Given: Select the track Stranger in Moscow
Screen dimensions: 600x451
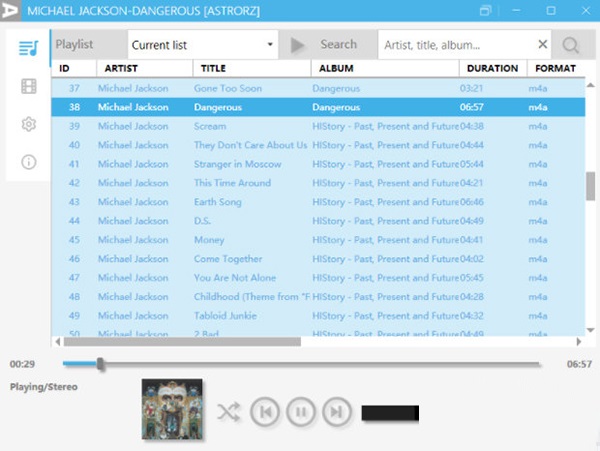Looking at the screenshot, I should (237, 164).
